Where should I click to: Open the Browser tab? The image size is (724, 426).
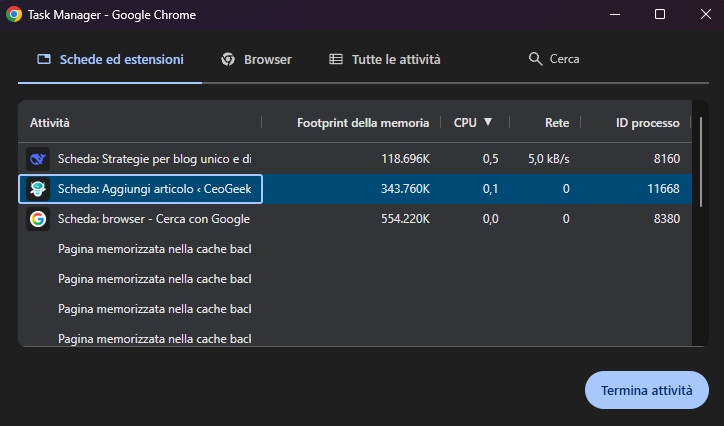click(256, 59)
